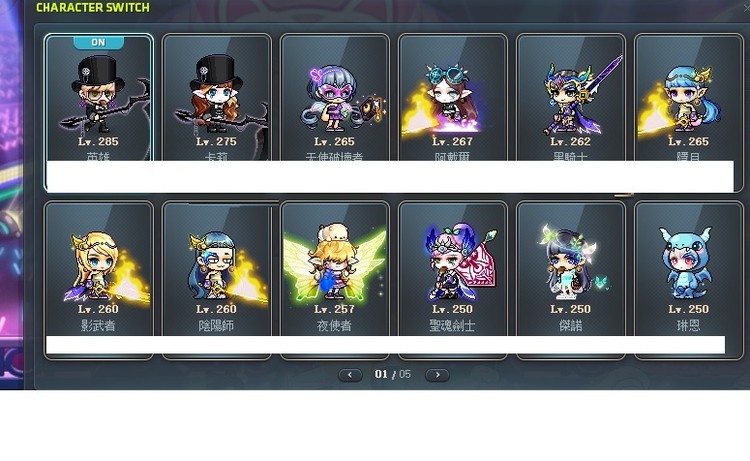Click the CHARACTER SWITCH title
The image size is (750, 461).
pos(93,8)
